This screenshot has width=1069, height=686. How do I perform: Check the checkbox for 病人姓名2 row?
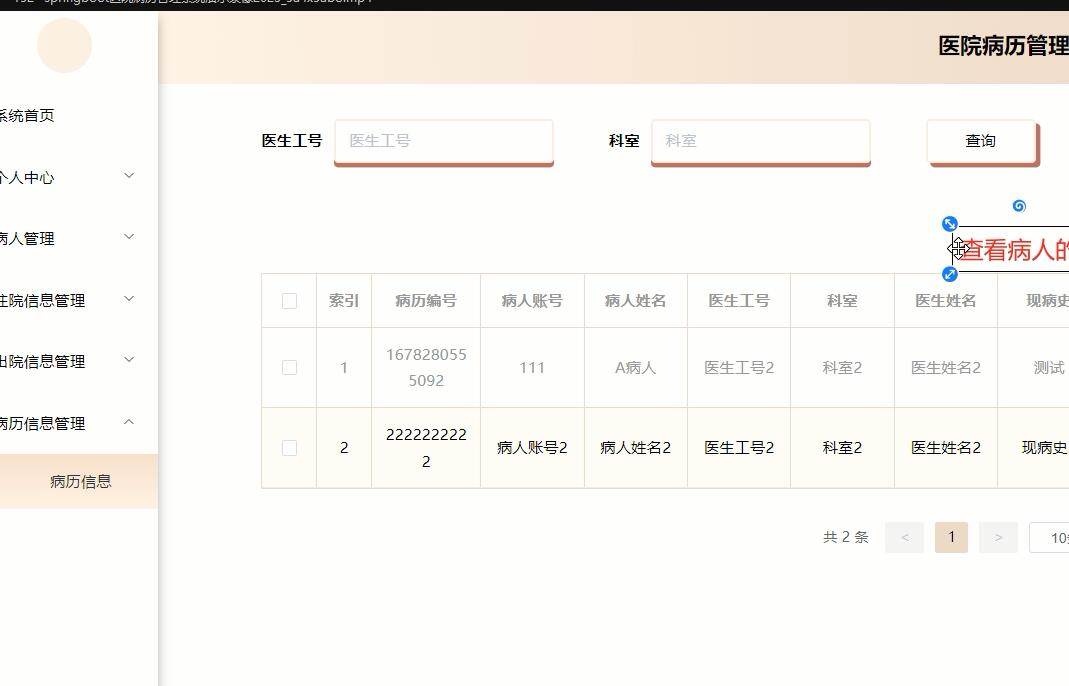point(288,447)
